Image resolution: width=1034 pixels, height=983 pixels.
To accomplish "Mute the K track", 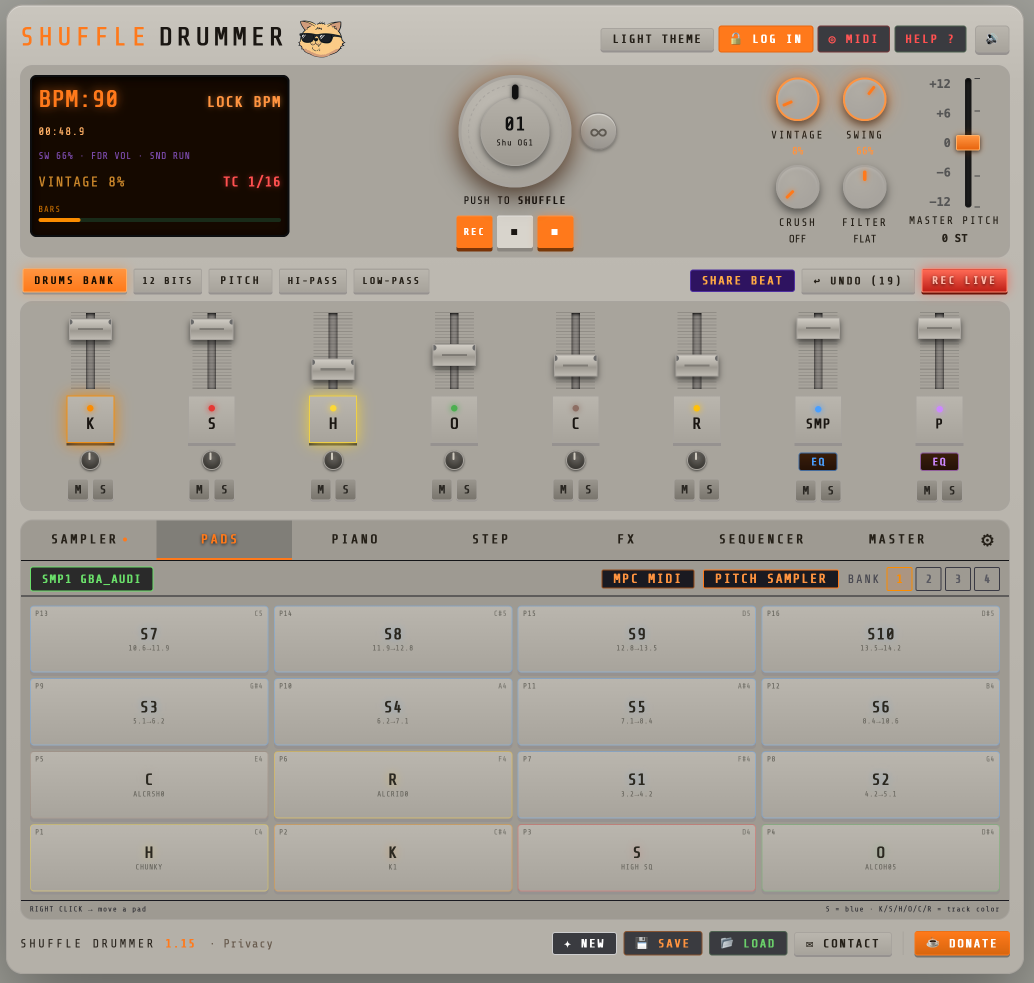I will tap(78, 489).
